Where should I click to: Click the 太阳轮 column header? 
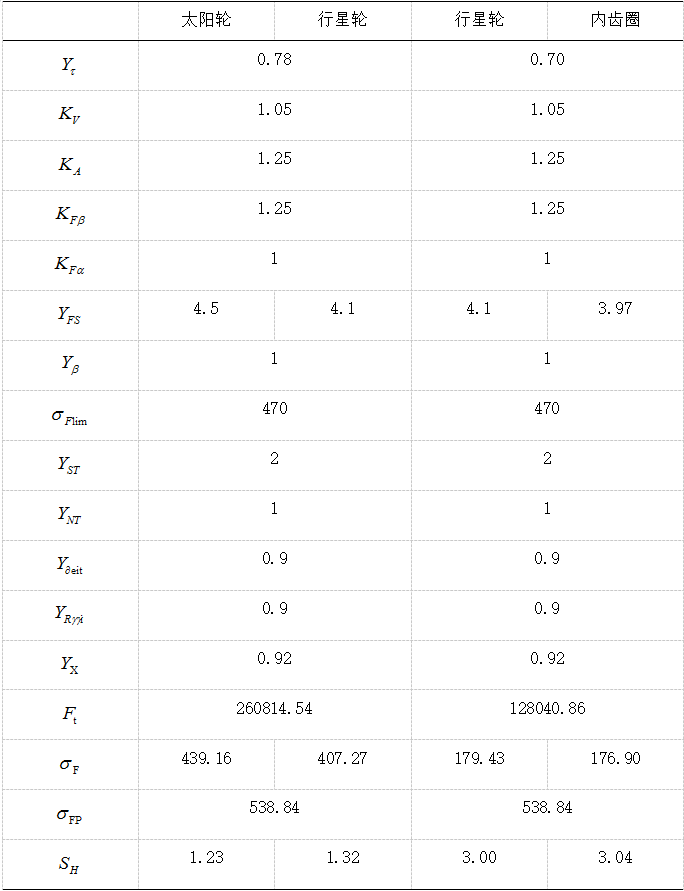pyautogui.click(x=206, y=20)
